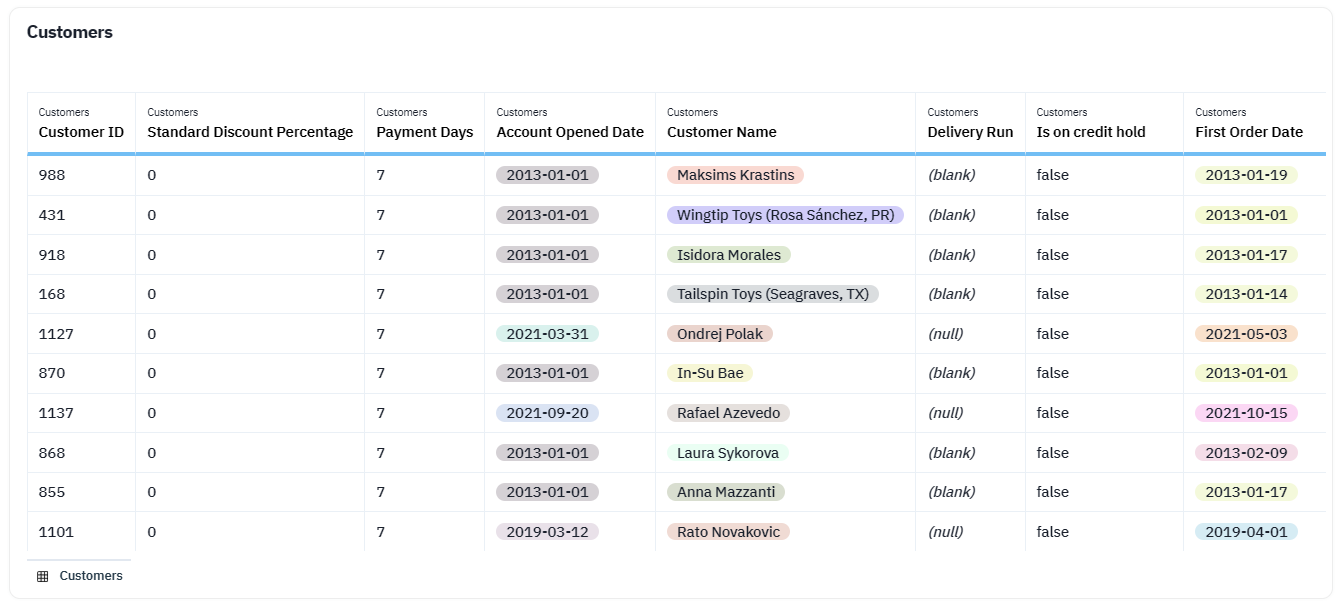This screenshot has height=607, width=1341.
Task: Select the 2021-10-15 first order date pill
Action: (x=1246, y=413)
